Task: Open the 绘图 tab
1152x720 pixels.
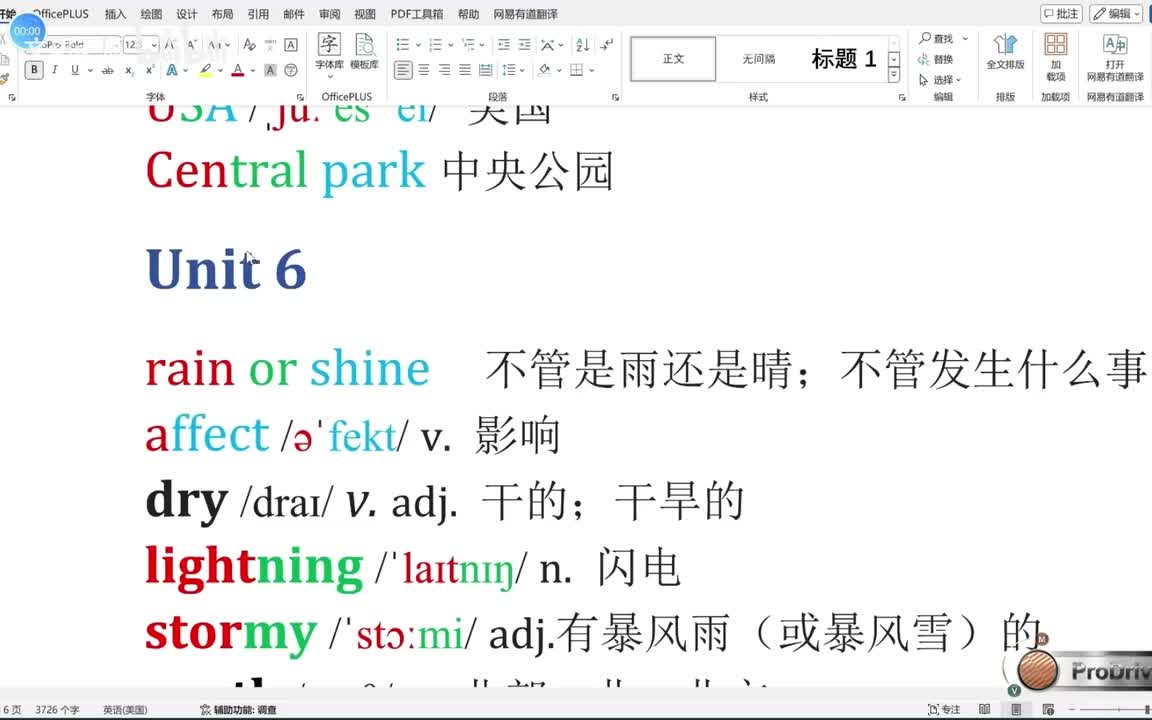Action: click(x=151, y=14)
